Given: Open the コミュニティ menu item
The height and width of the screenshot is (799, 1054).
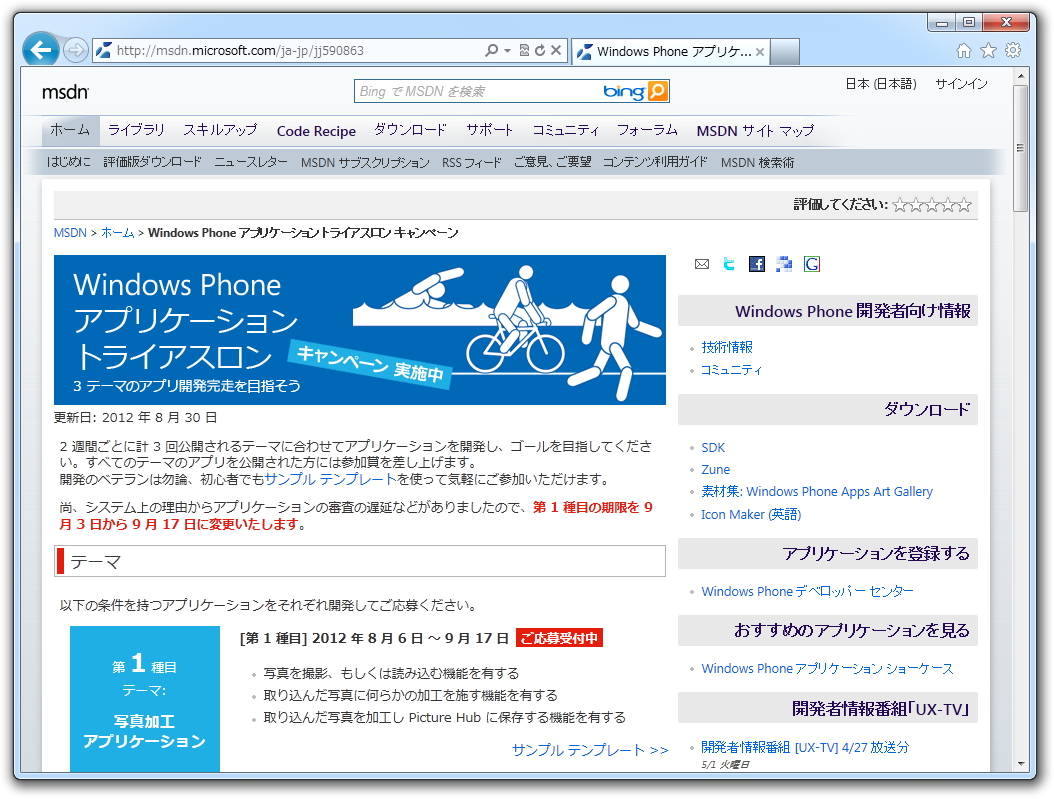Looking at the screenshot, I should (x=565, y=130).
